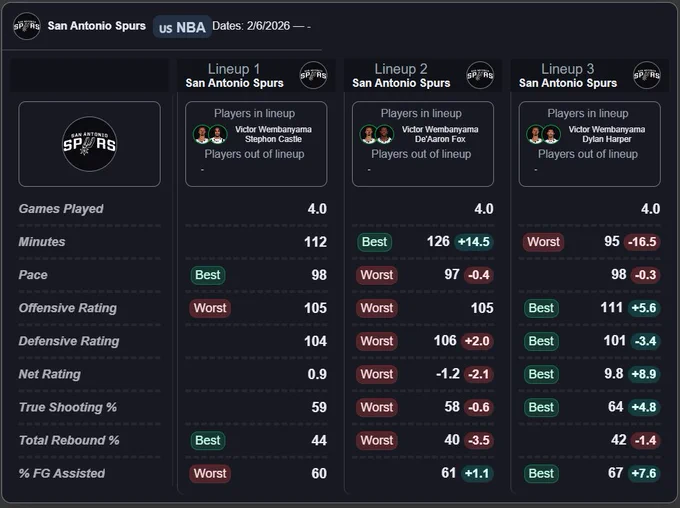Click the -2.1 net rating difference
Viewport: 680px width, 508px height.
[x=479, y=374]
